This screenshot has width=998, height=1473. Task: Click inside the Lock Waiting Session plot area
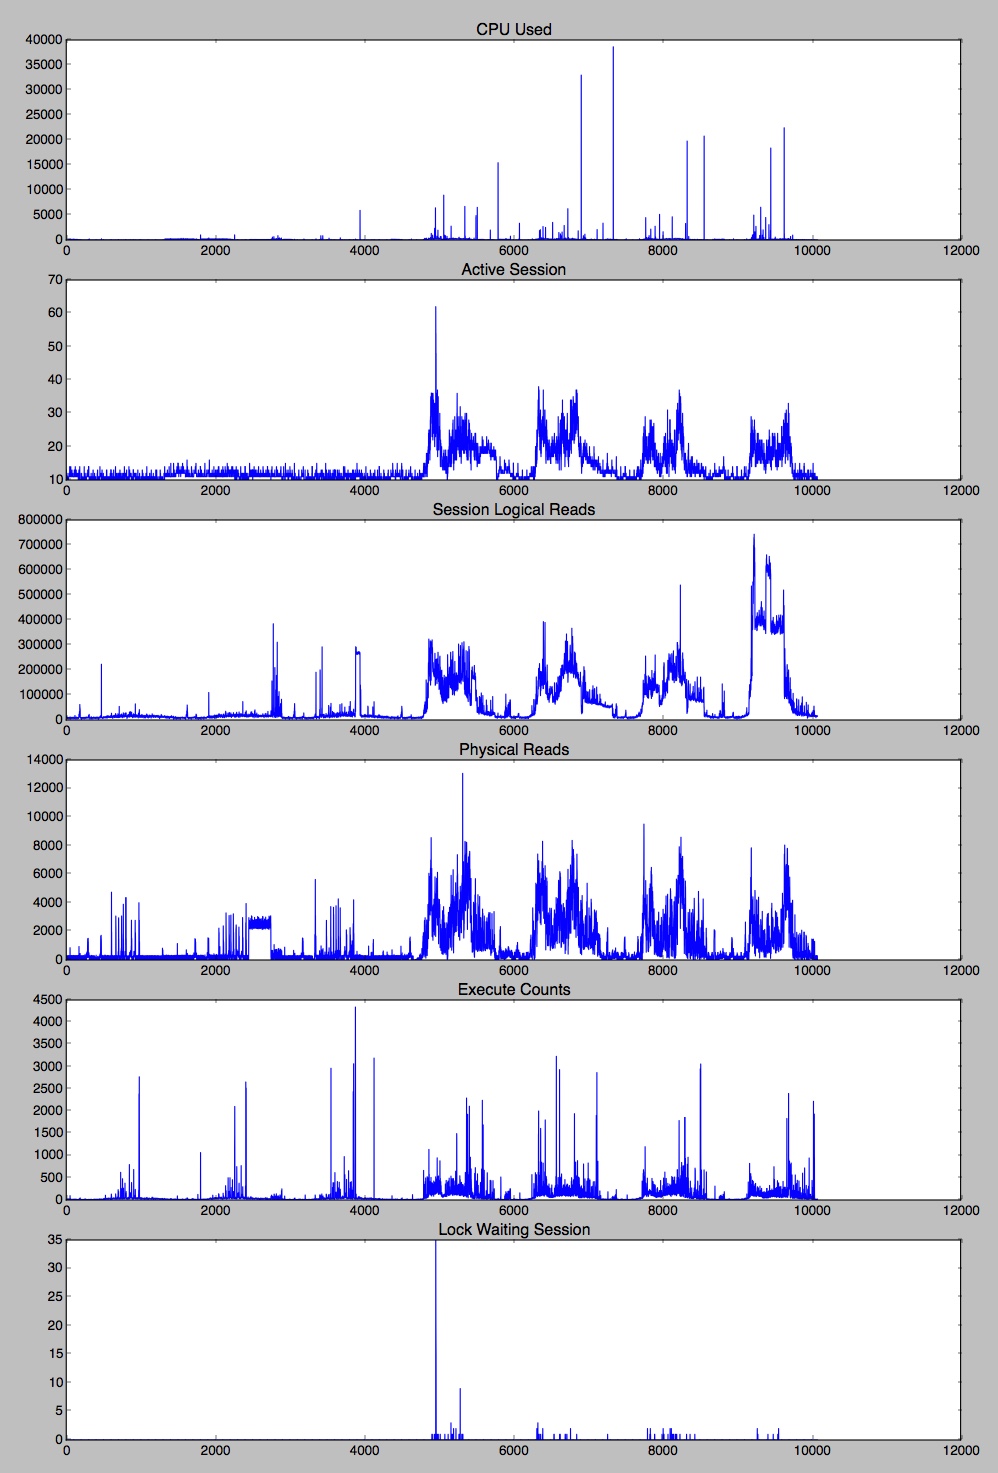[513, 1339]
